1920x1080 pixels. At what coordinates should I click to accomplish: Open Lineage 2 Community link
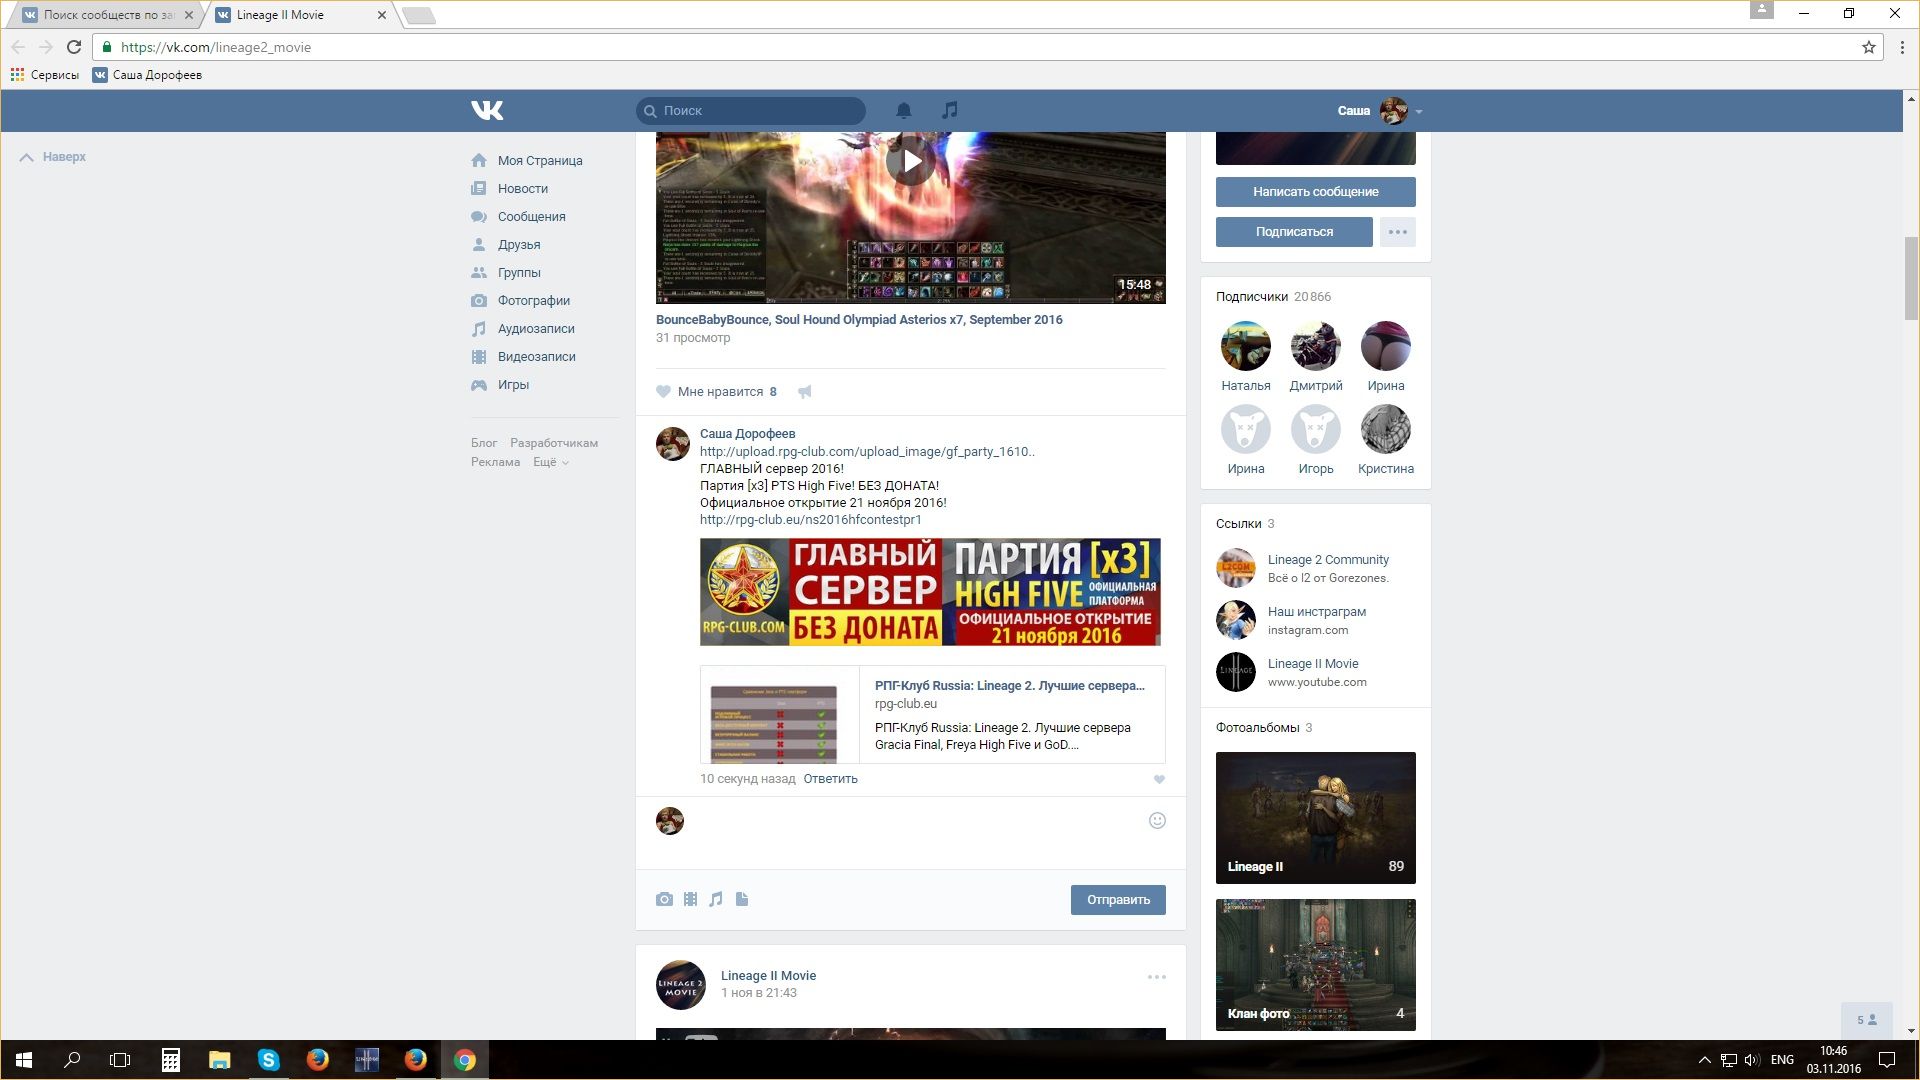(1328, 560)
